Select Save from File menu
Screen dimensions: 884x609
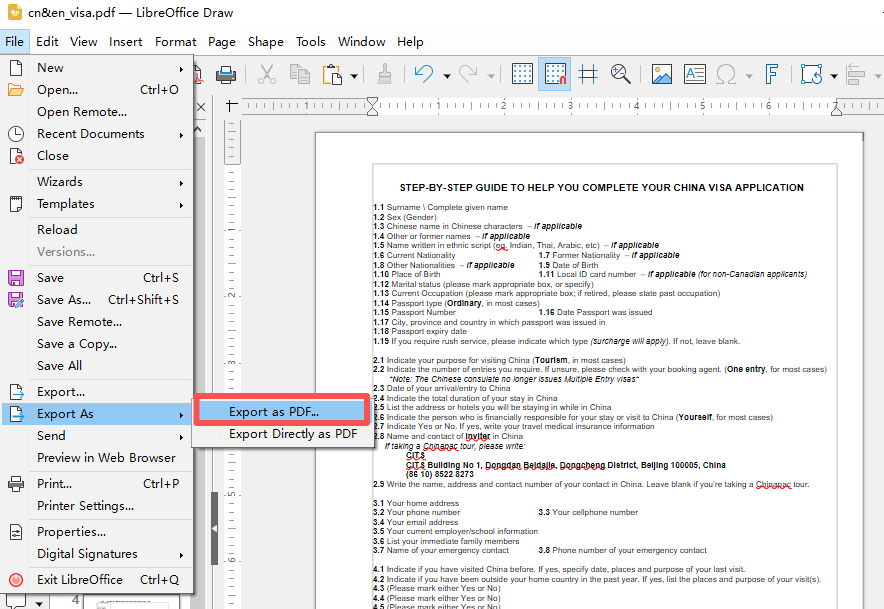point(97,277)
